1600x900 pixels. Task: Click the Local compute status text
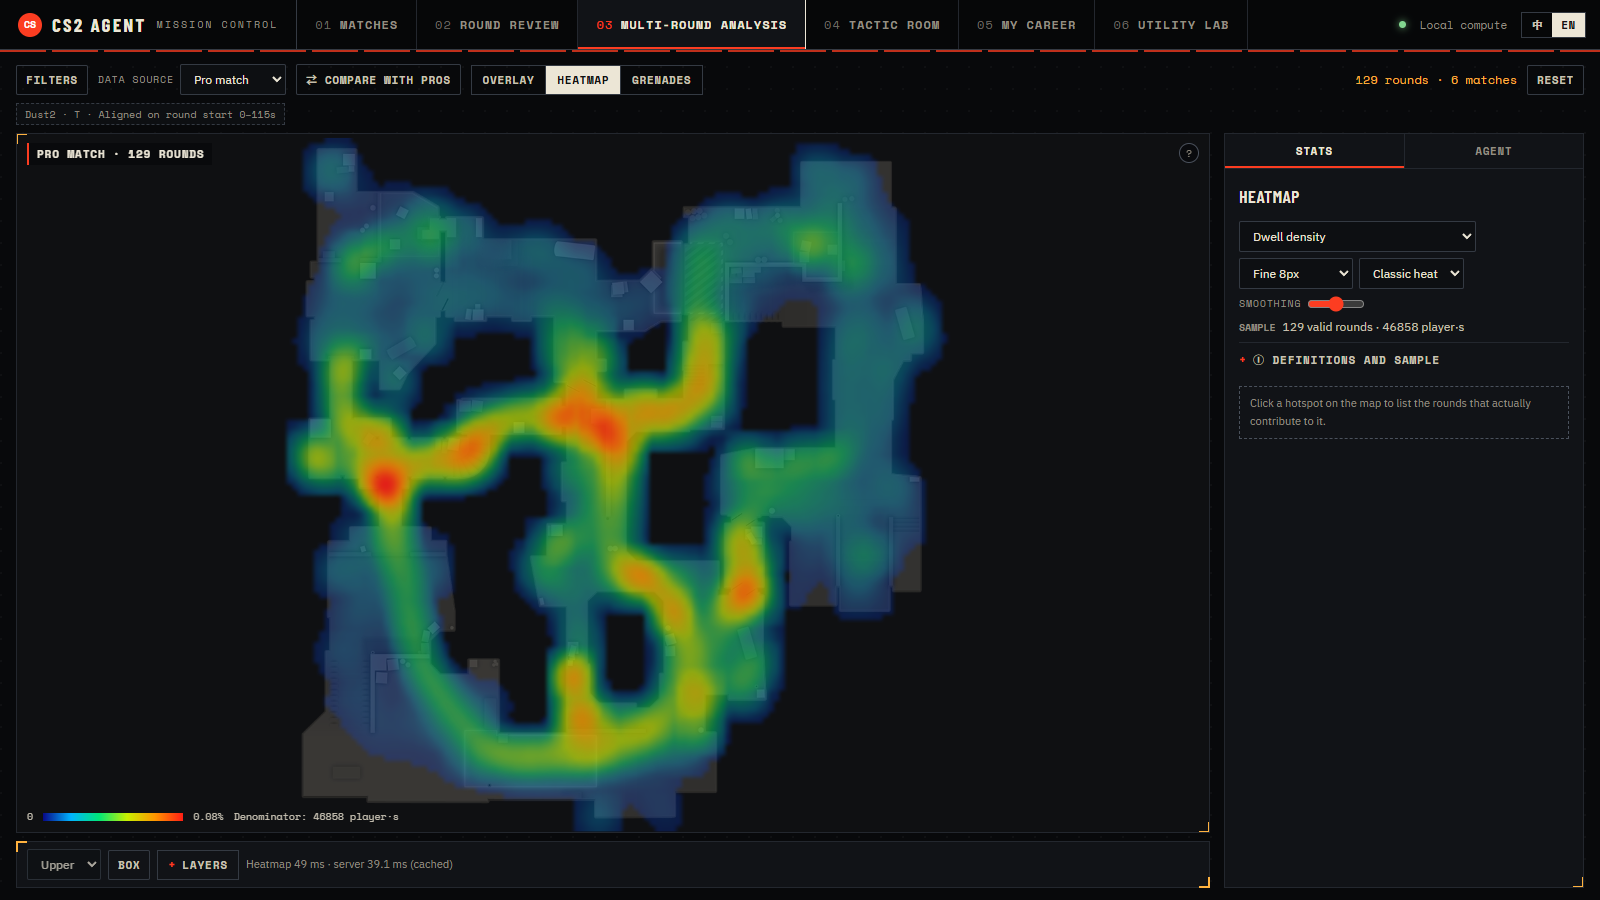(1463, 25)
